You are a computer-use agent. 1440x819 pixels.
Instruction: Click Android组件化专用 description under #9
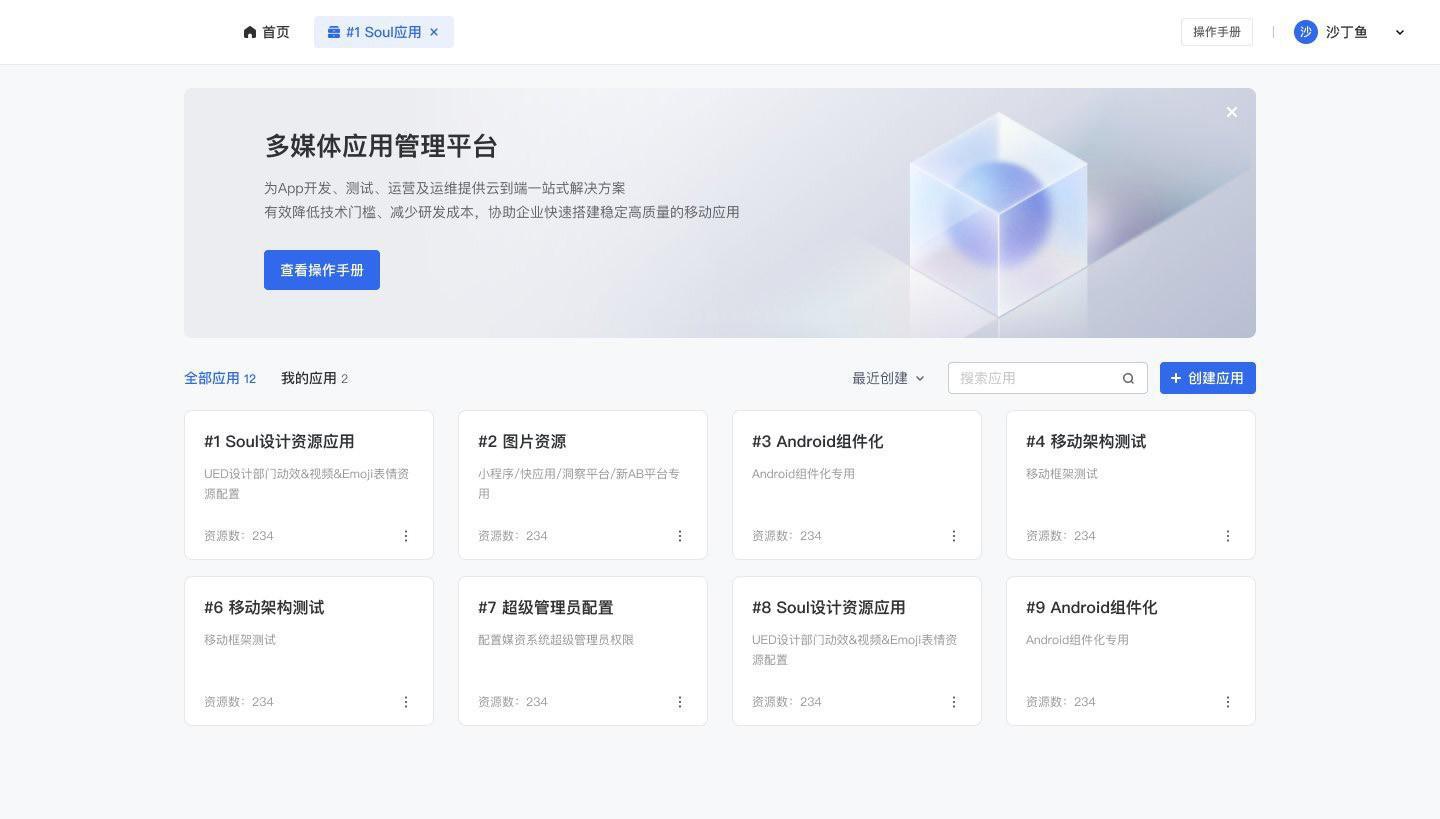click(x=1077, y=640)
